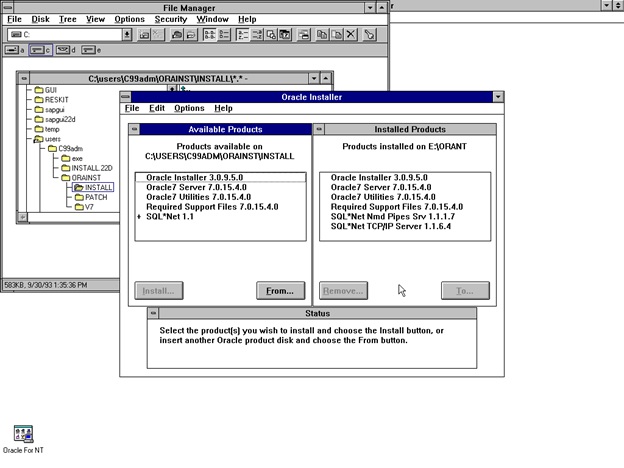Switch to drive d icon

click(65, 50)
